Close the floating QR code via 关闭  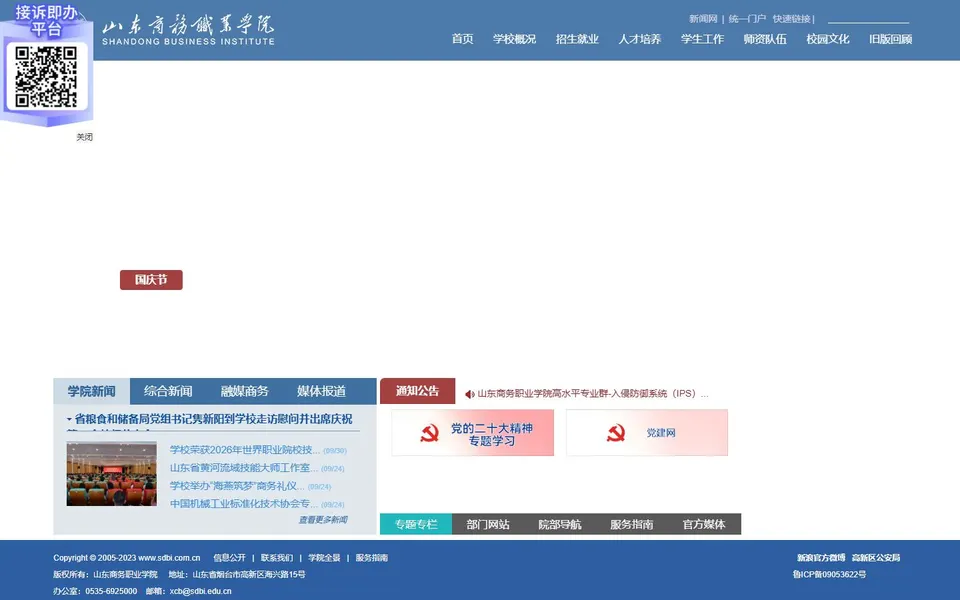(84, 137)
